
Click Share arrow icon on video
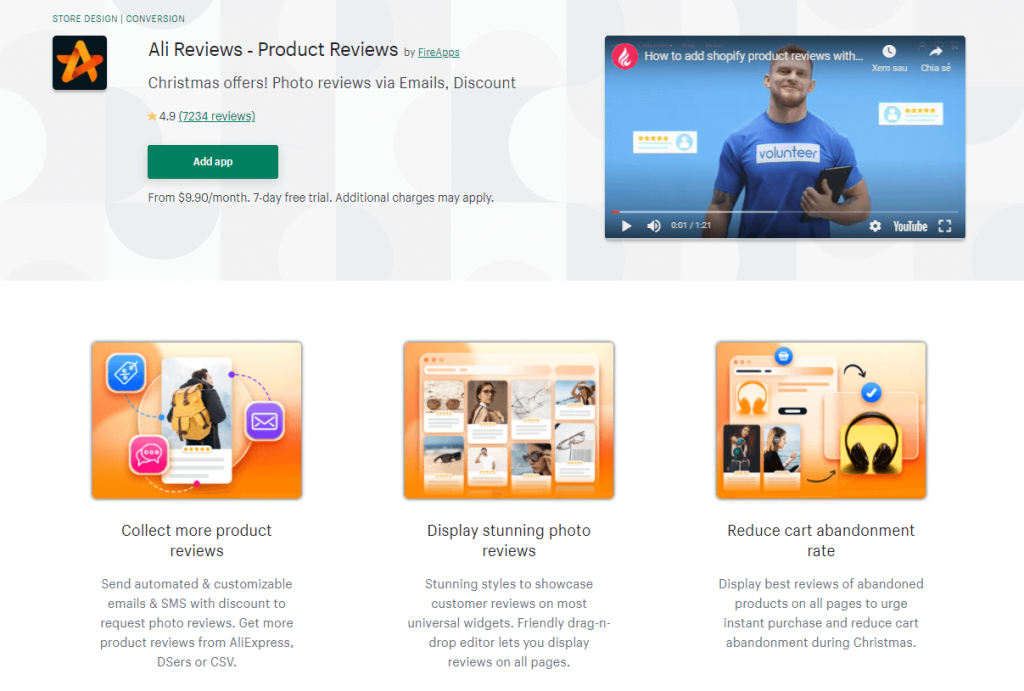[936, 52]
